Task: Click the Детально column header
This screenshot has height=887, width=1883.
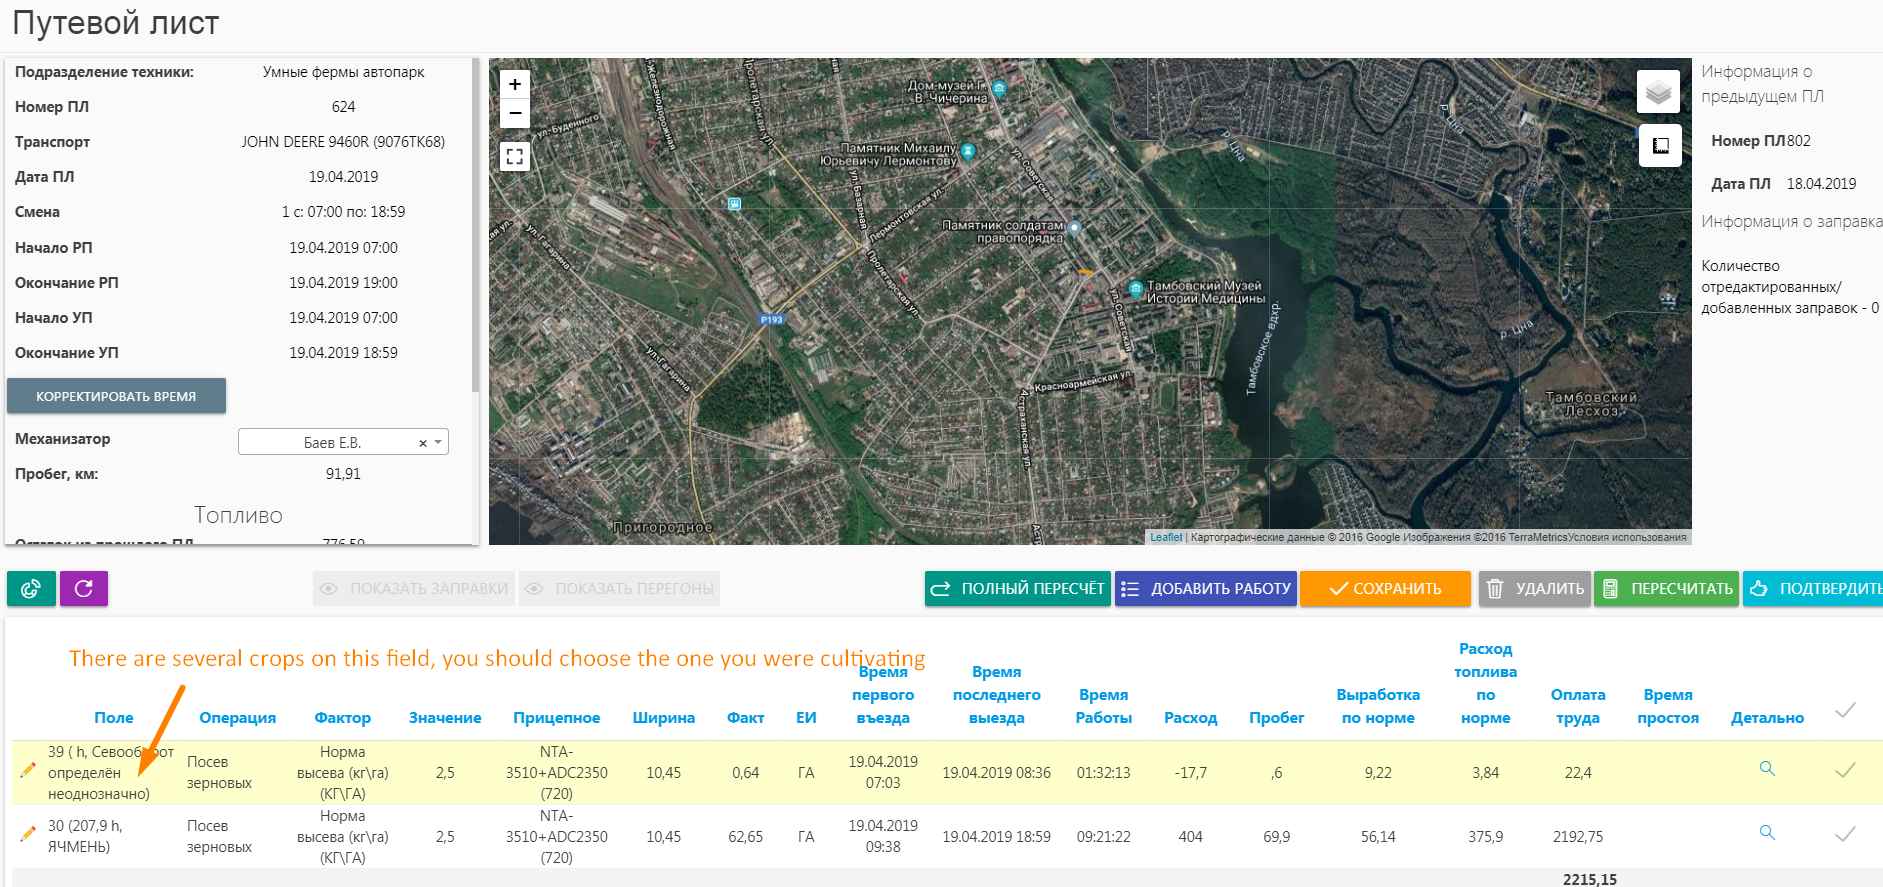Action: pos(1768,718)
